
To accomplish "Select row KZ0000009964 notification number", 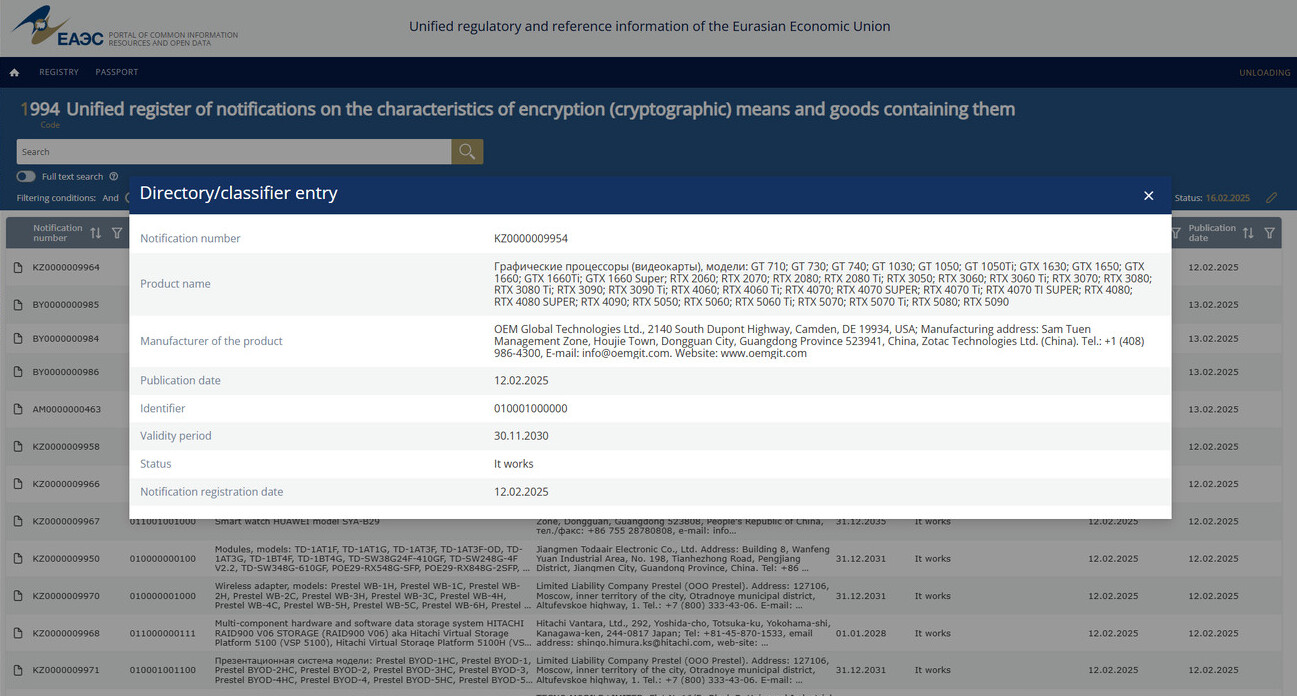I will tap(66, 268).
